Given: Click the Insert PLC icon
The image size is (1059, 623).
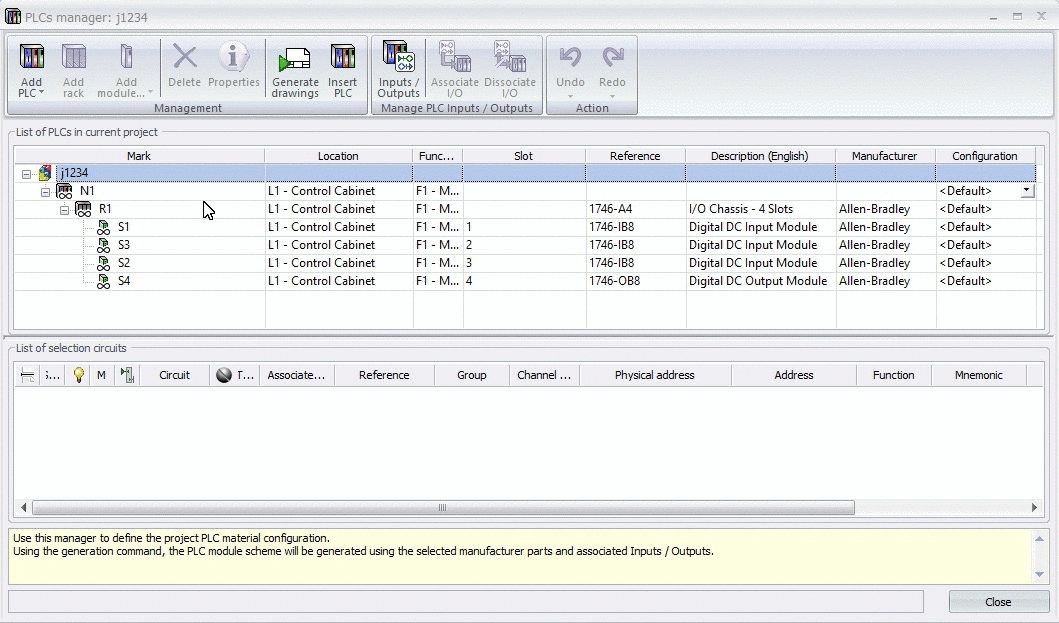Looking at the screenshot, I should point(342,57).
